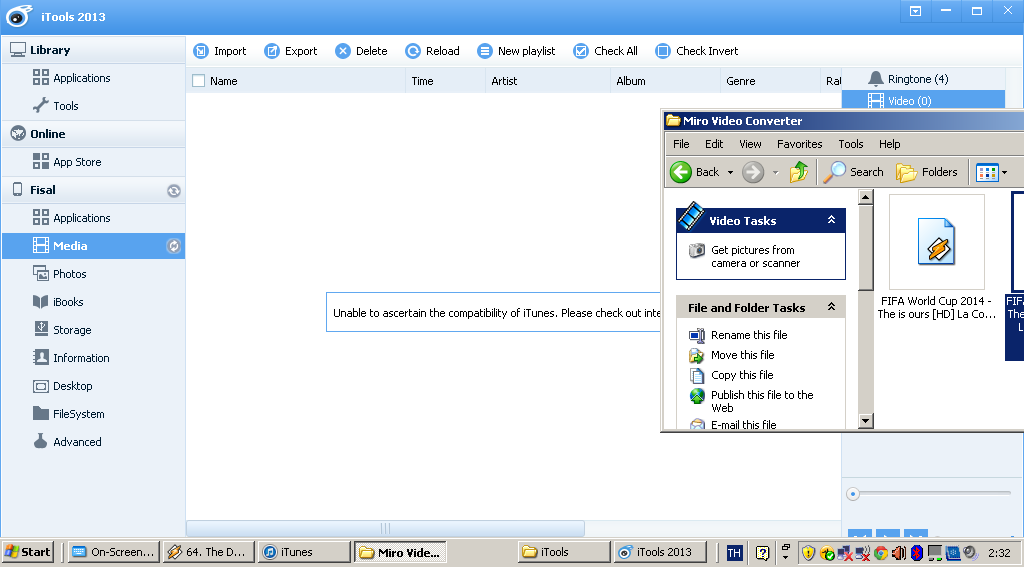The height and width of the screenshot is (567, 1024).
Task: Open Edit menu in Miro Video Converter window
Action: click(x=714, y=144)
